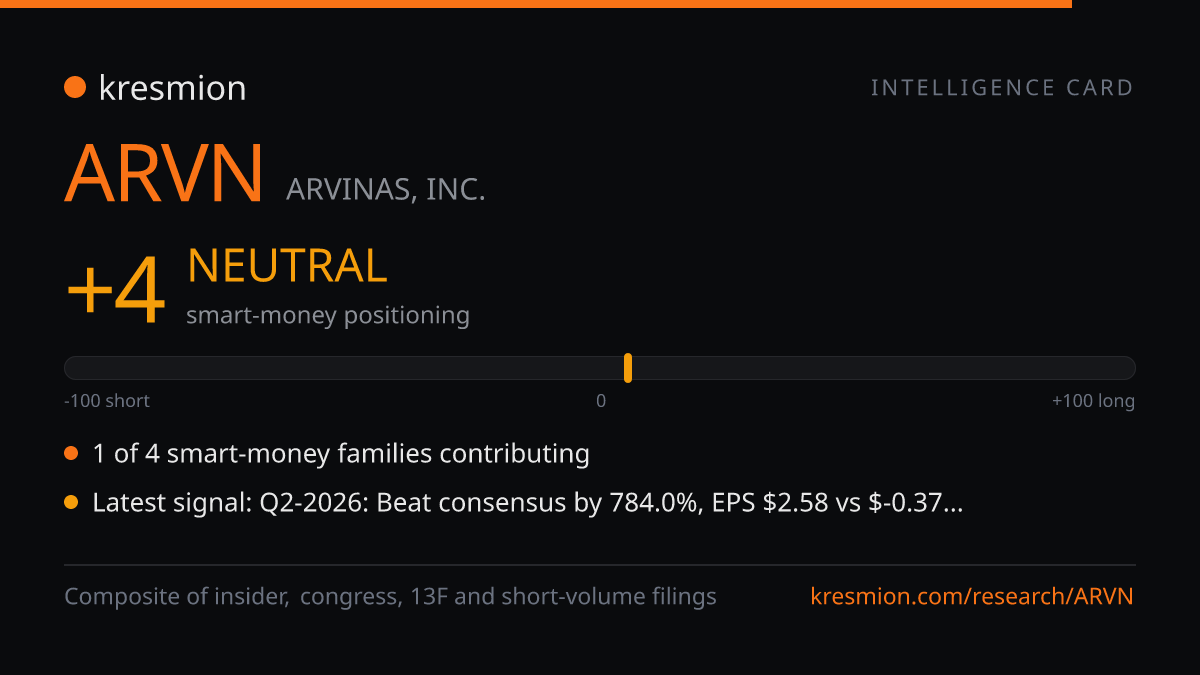Click the NEUTRAL rating label

[x=287, y=266]
